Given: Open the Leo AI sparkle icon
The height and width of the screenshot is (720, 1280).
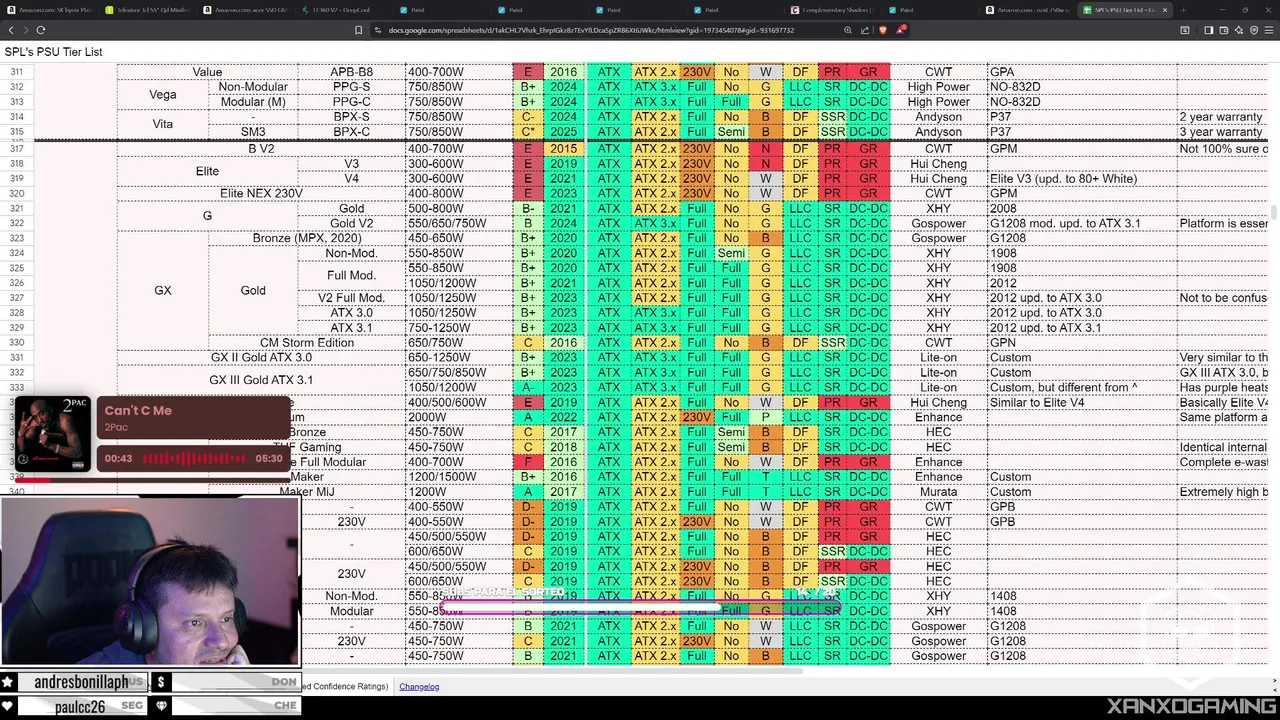Looking at the screenshot, I should click(1239, 30).
